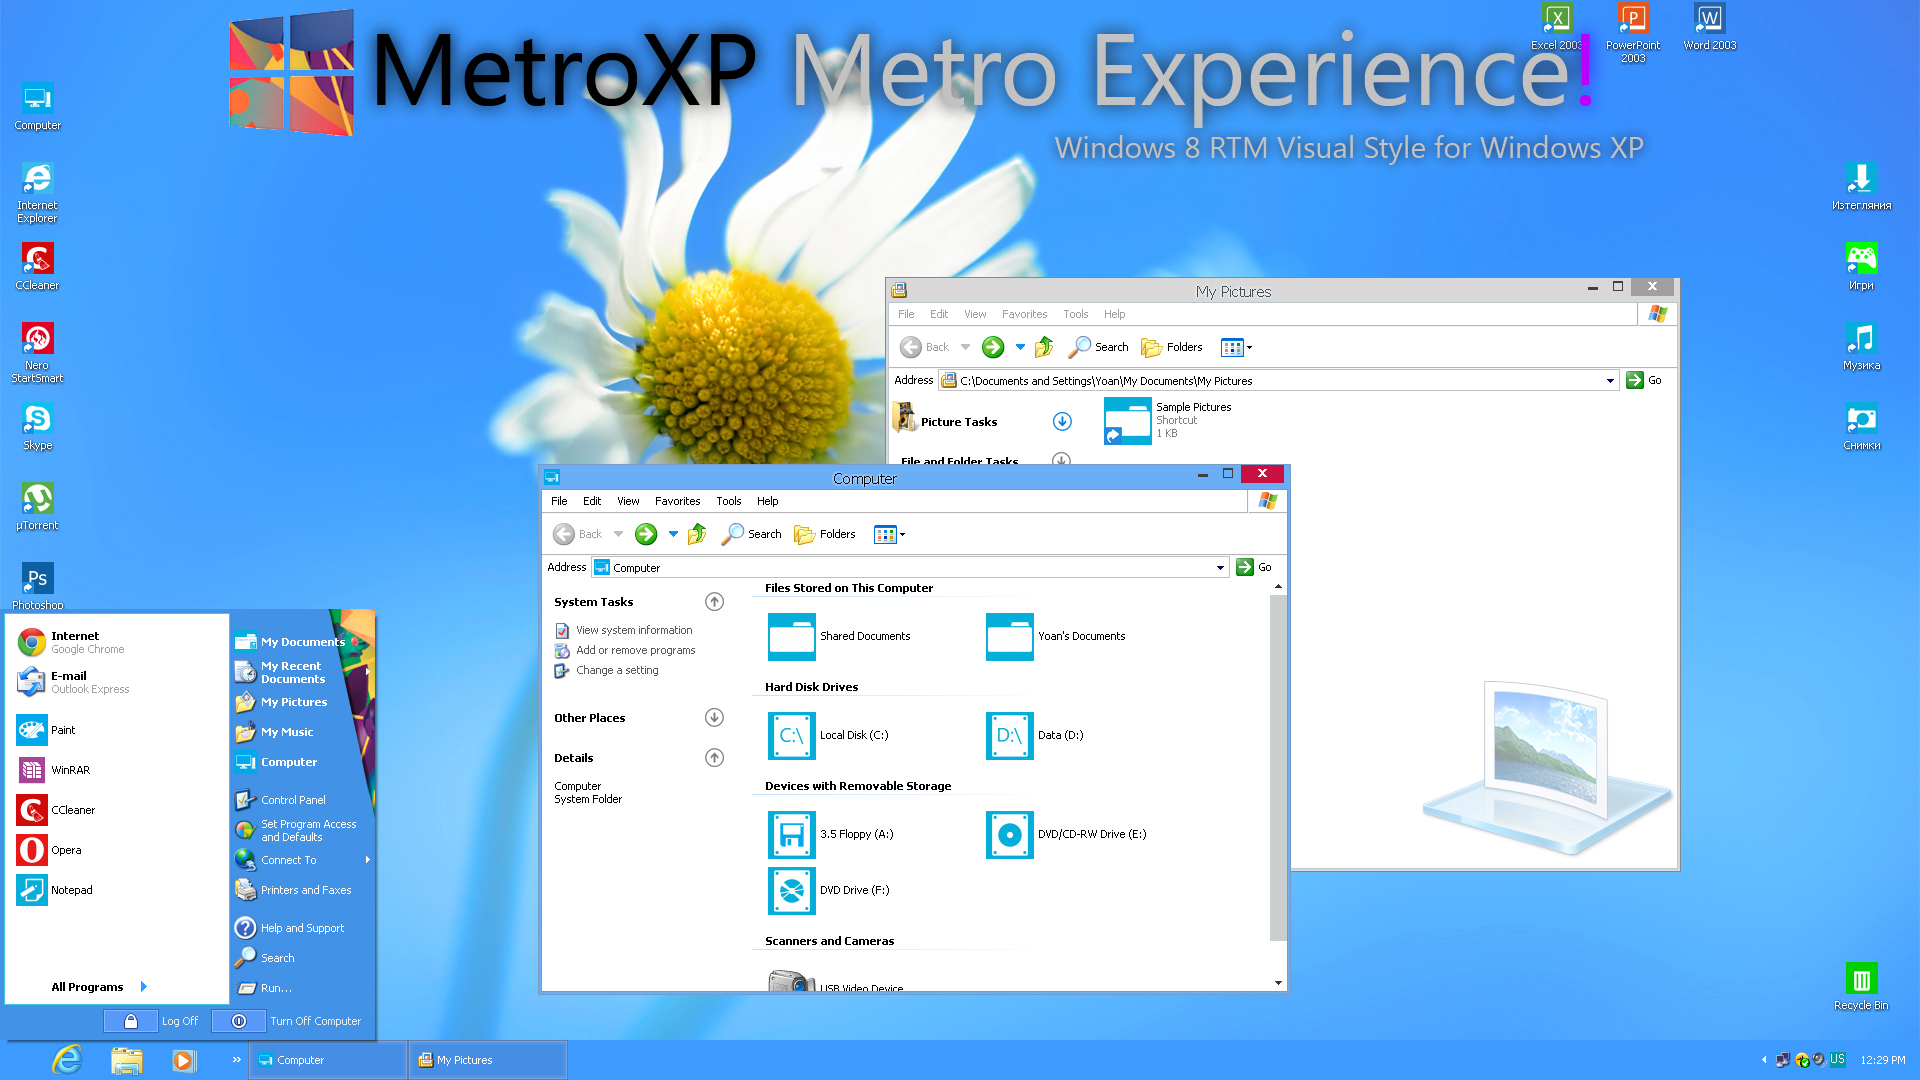Click Search in My Pictures toolbar
1920x1080 pixels.
tap(1099, 347)
